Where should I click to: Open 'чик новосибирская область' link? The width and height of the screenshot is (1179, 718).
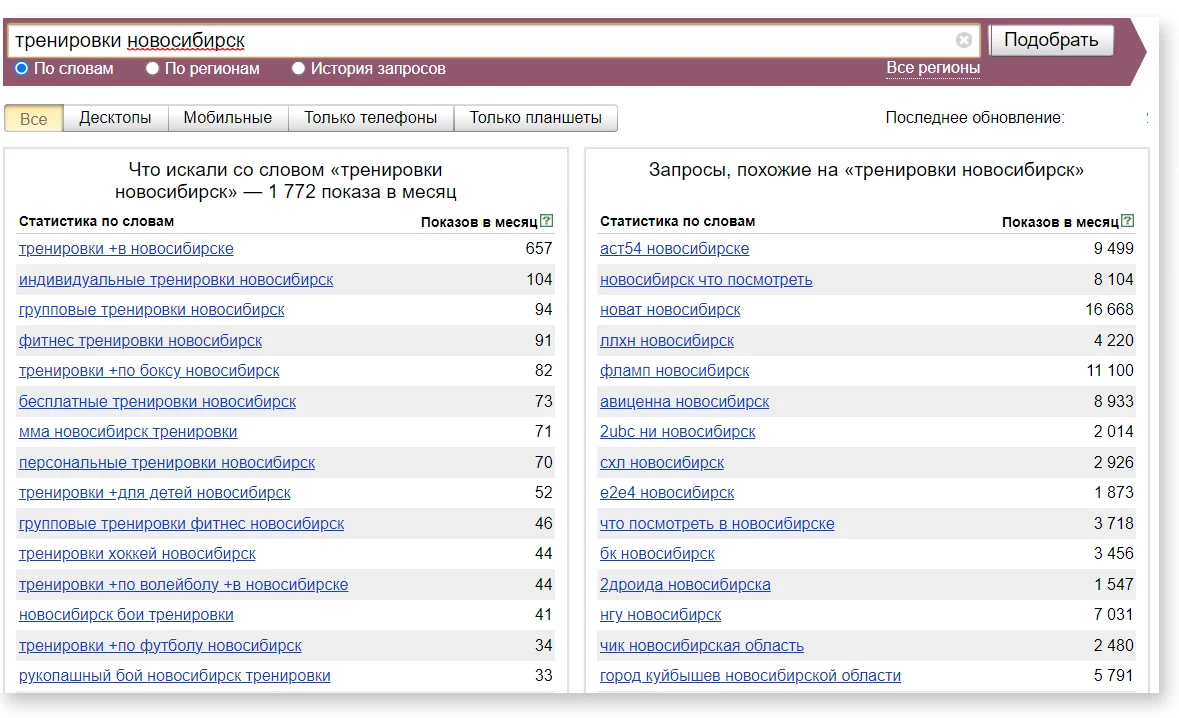[x=702, y=645]
